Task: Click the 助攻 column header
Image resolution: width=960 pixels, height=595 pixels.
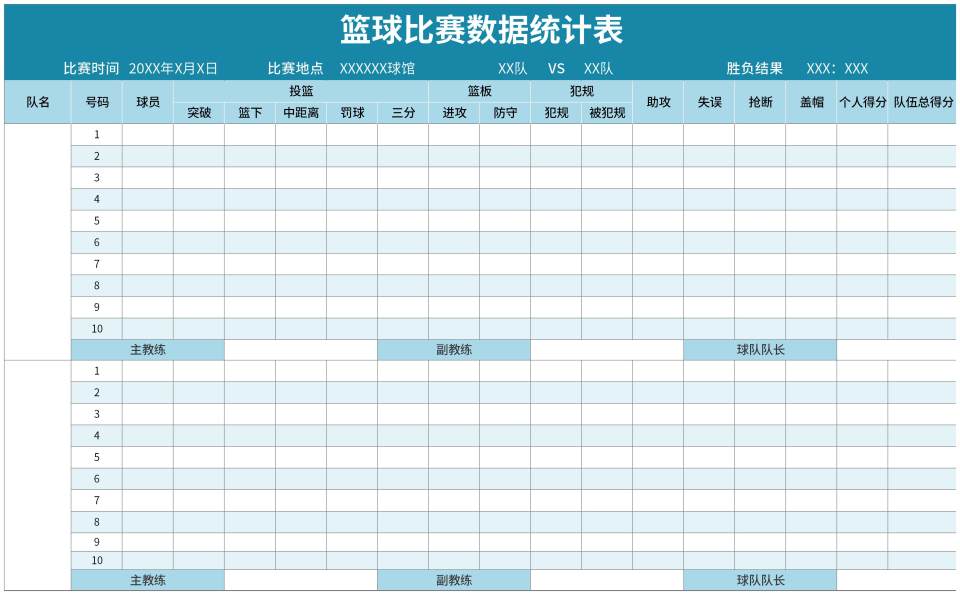Action: (658, 102)
